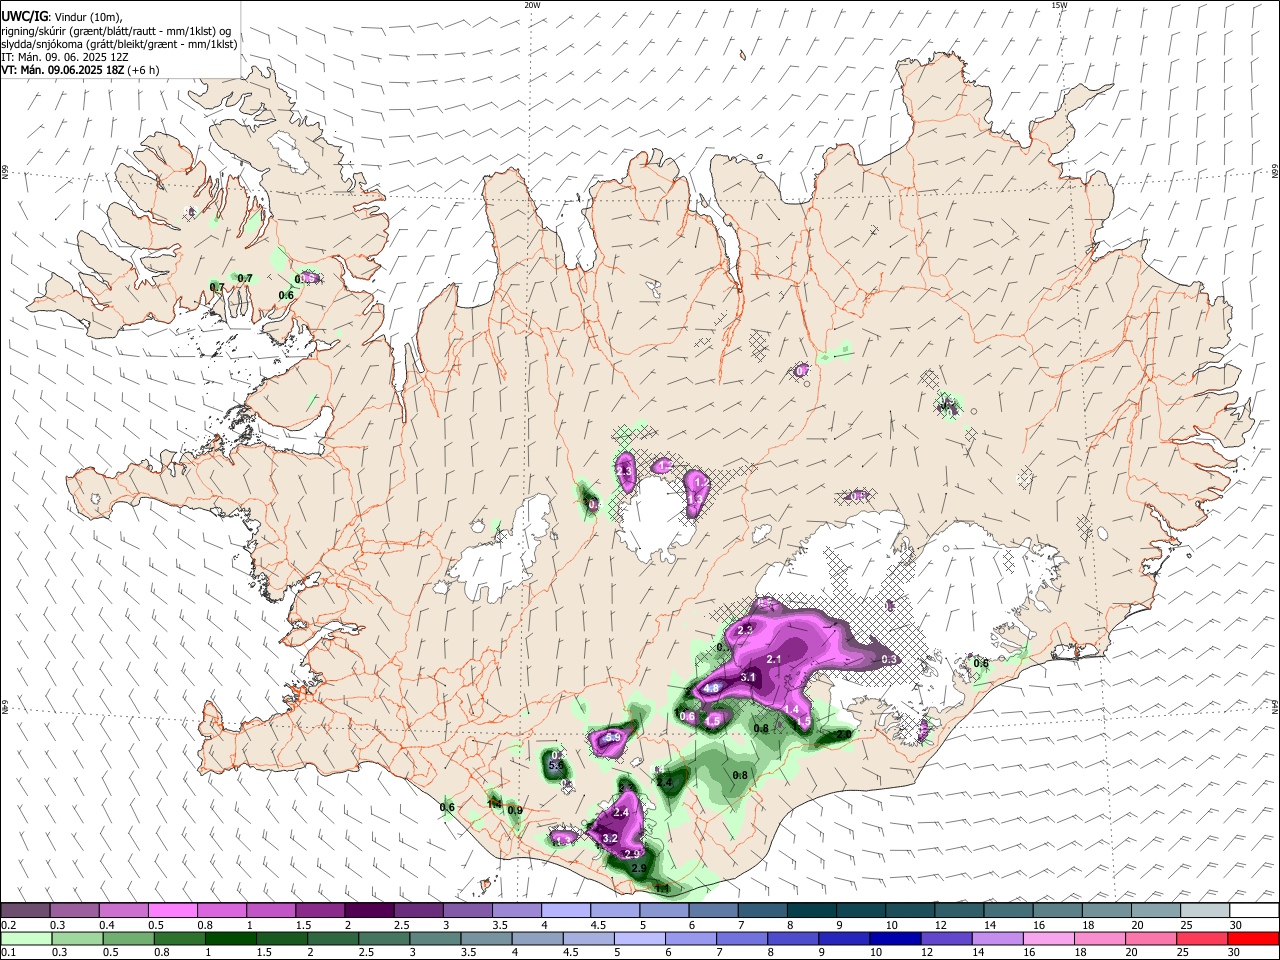The width and height of the screenshot is (1280, 960).
Task: Click the '0.9' value near southwest coast
Action: point(515,810)
